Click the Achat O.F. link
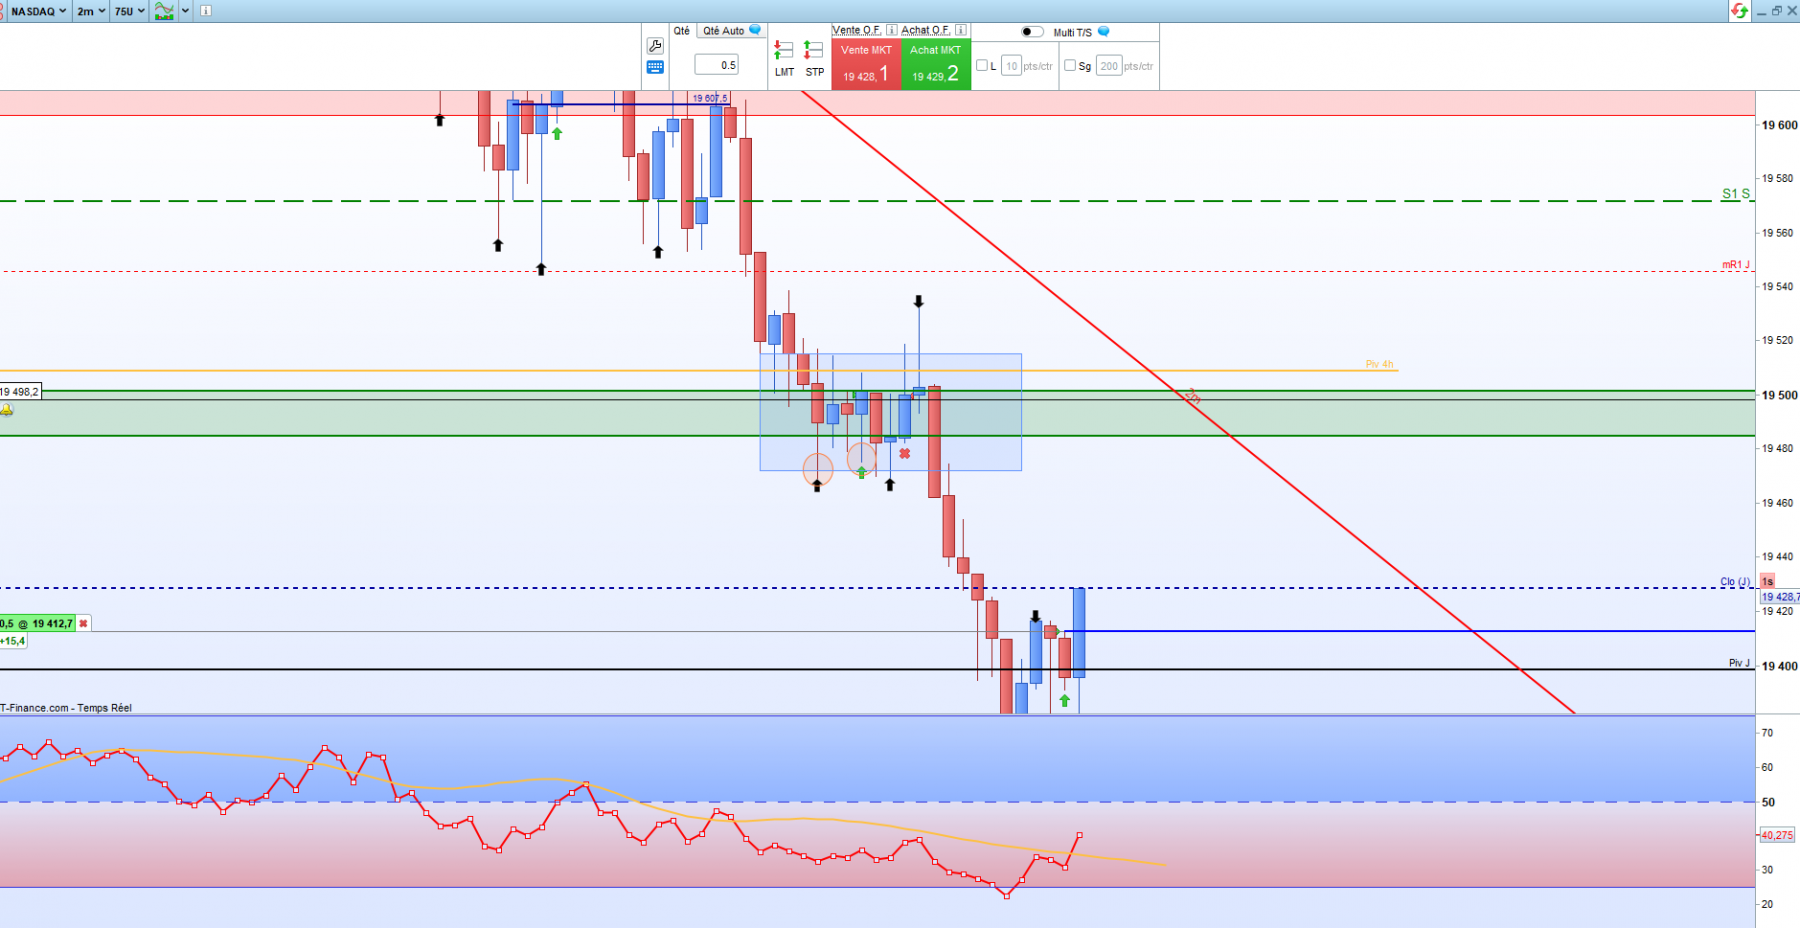Image resolution: width=1800 pixels, height=928 pixels. tap(926, 30)
